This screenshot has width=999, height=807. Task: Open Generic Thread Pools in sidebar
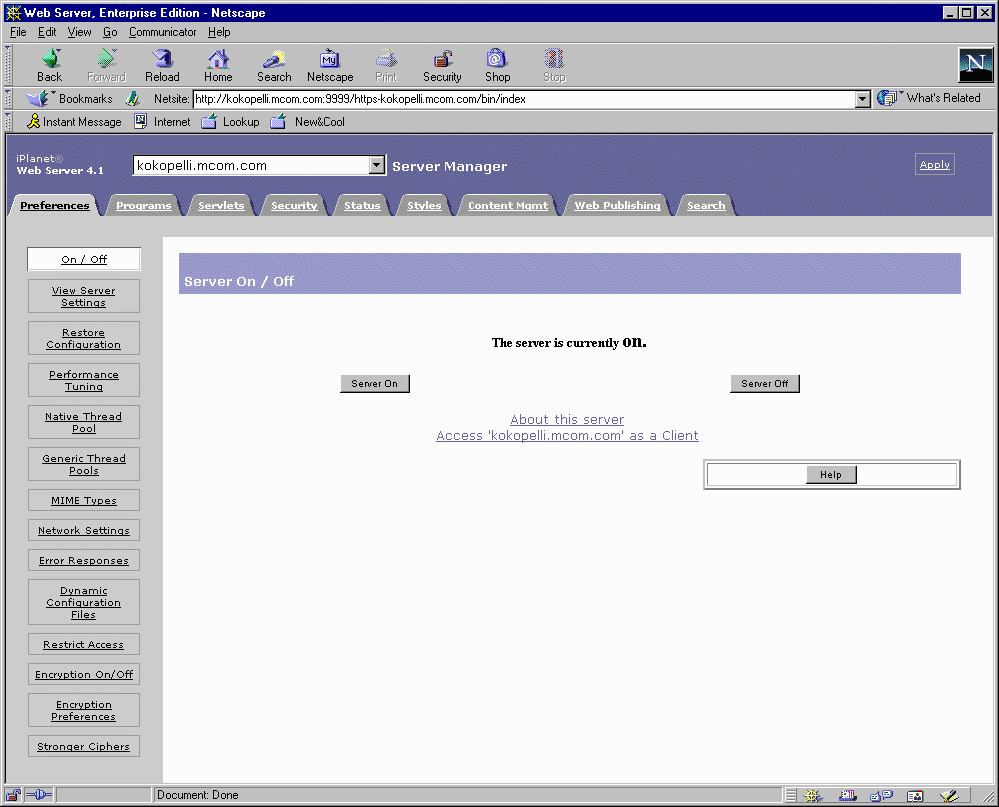click(83, 464)
